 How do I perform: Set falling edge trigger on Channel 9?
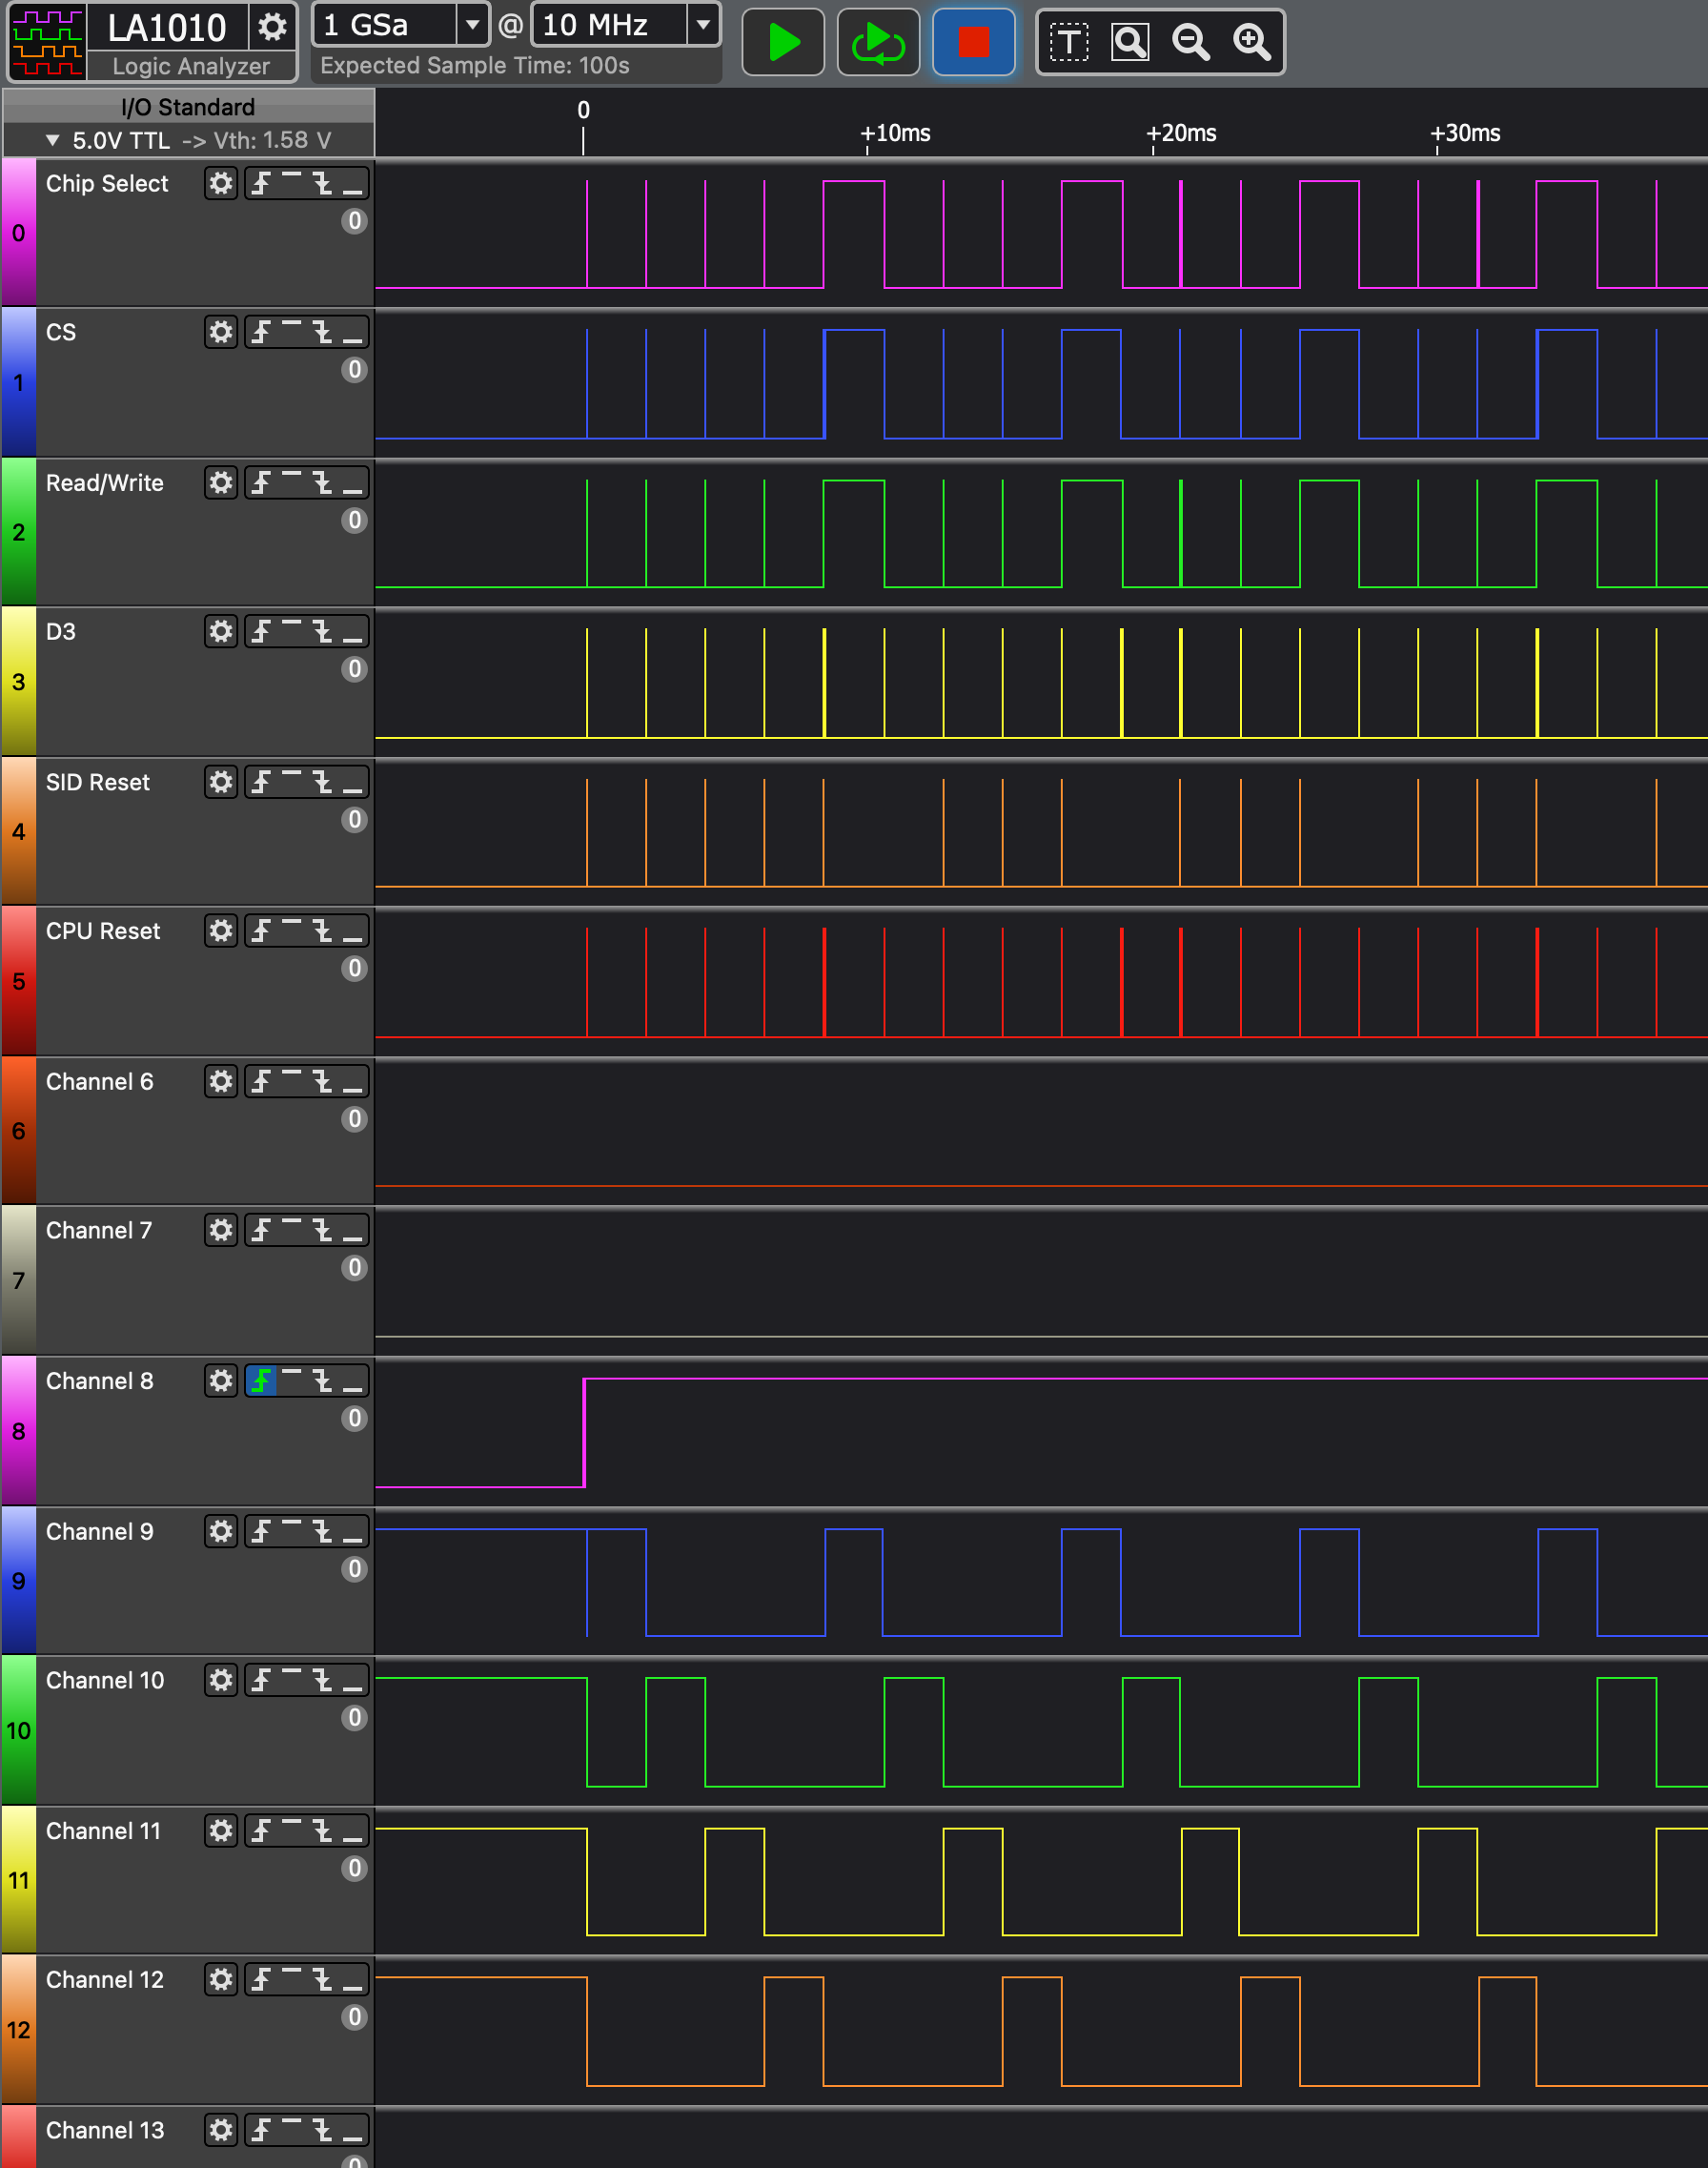pyautogui.click(x=322, y=1532)
